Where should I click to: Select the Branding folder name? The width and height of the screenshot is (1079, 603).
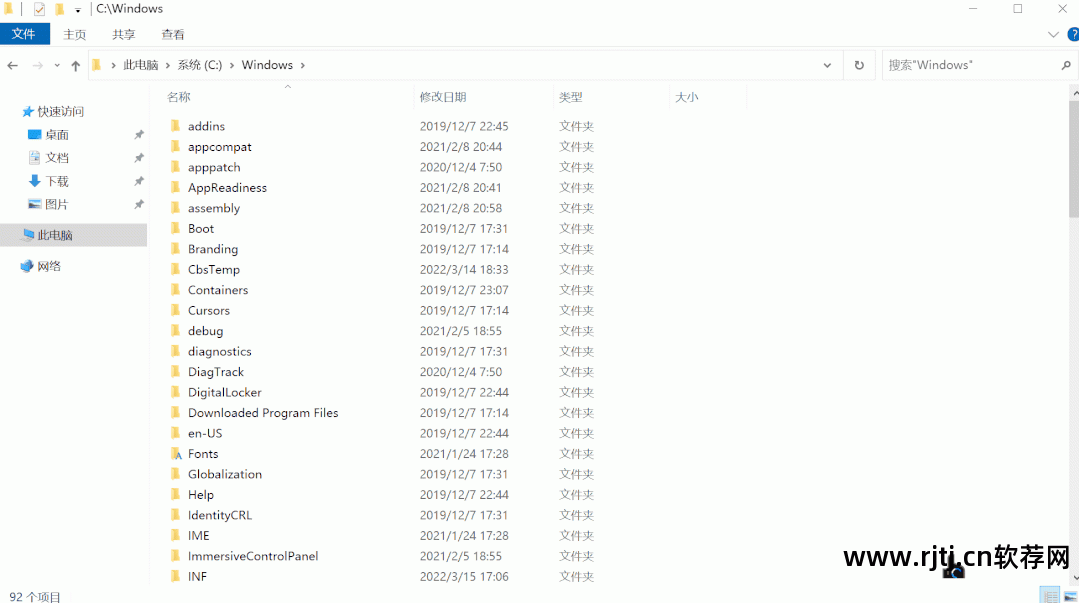[x=213, y=249]
